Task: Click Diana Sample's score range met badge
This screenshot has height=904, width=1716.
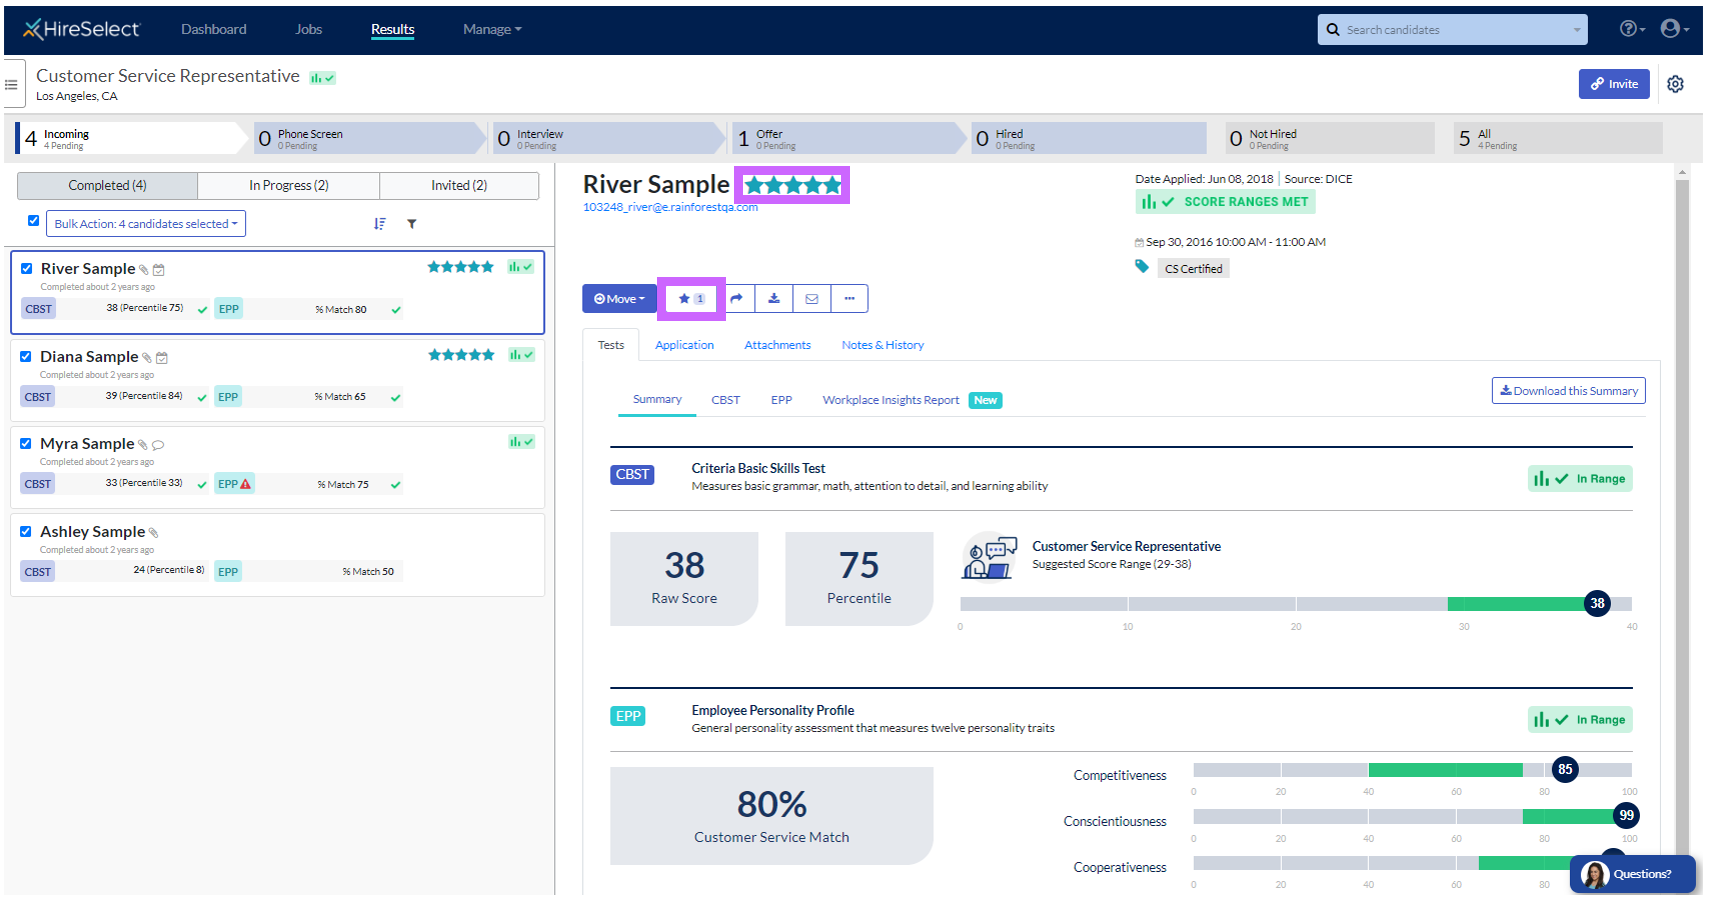Action: (521, 355)
